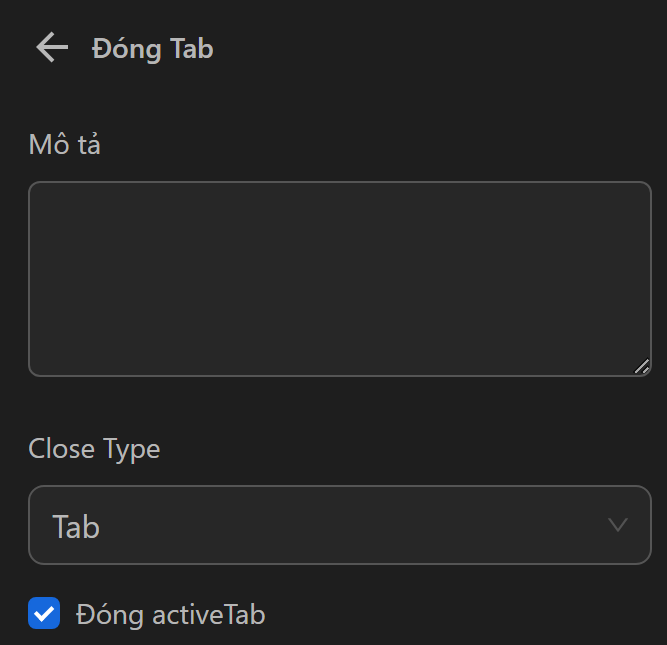
Task: Open the Close Type dropdown
Action: tap(340, 525)
